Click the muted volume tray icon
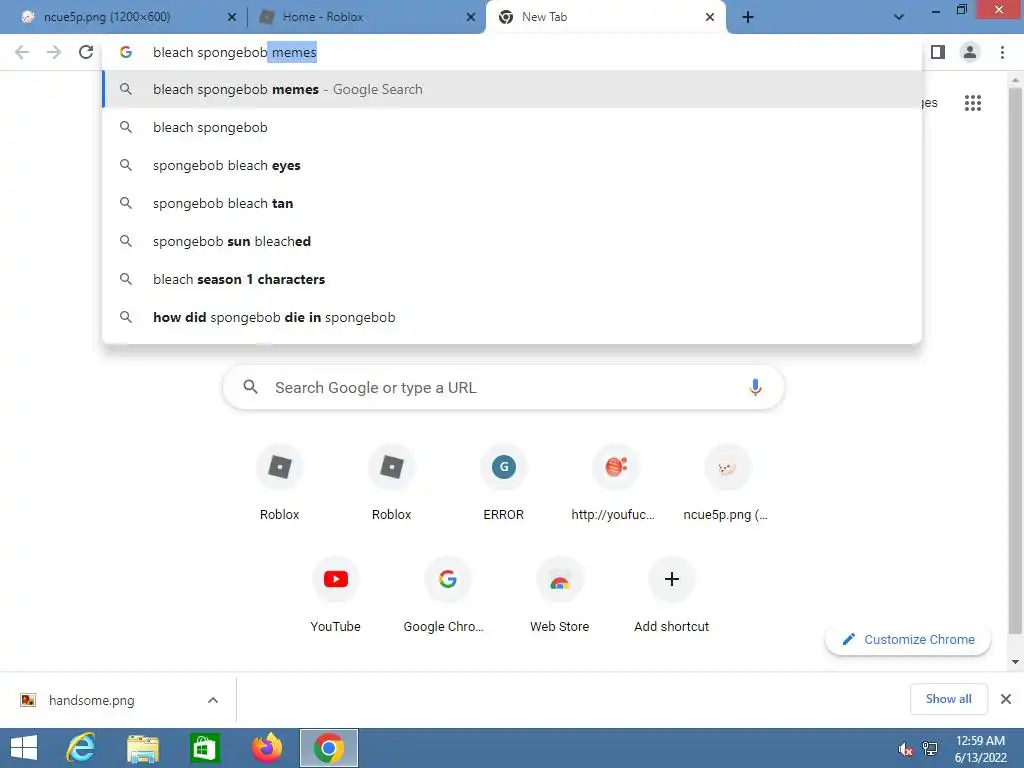 click(905, 749)
